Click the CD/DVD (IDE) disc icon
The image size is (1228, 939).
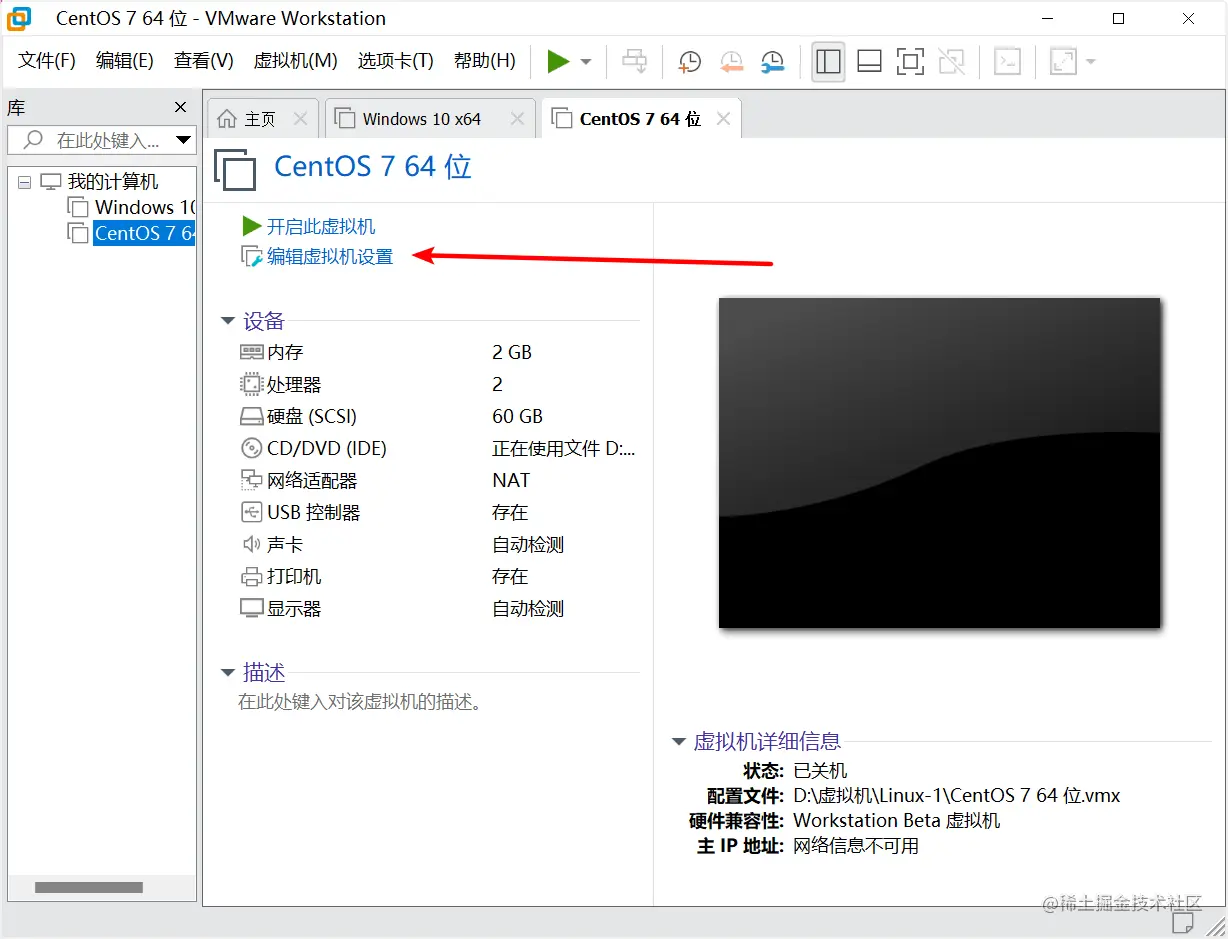pos(251,448)
